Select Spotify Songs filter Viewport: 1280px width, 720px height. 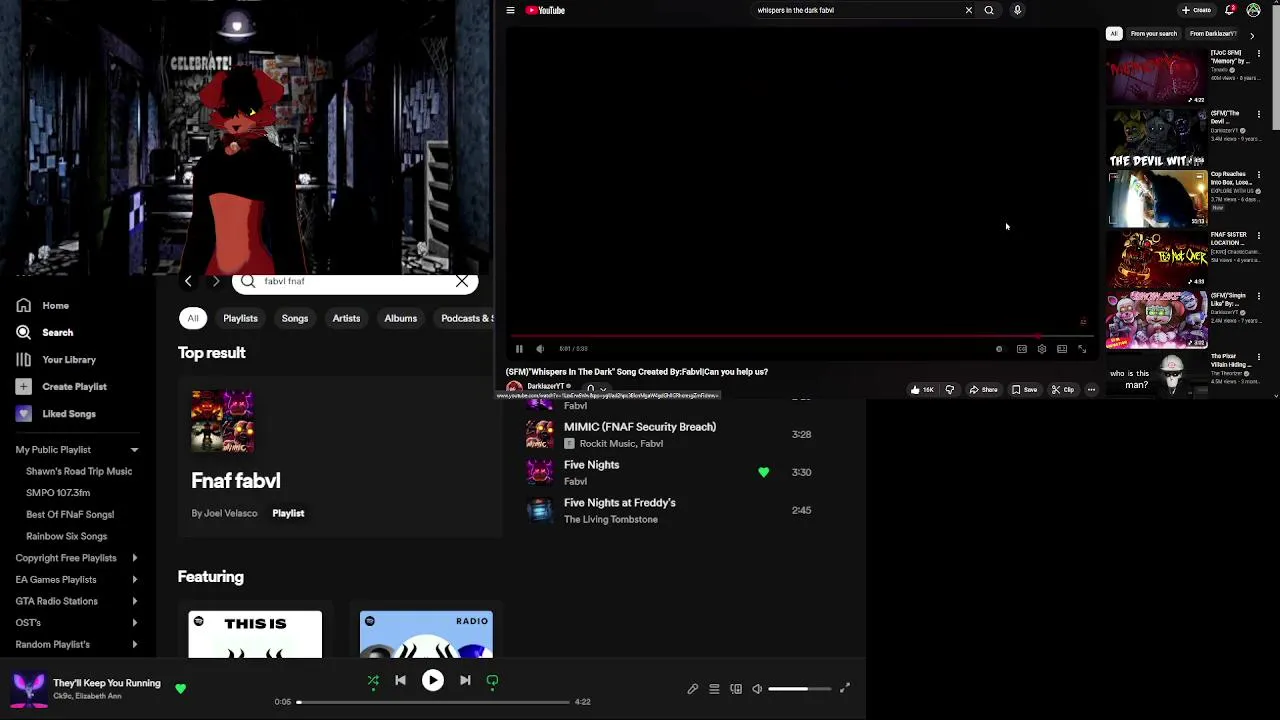pos(295,318)
